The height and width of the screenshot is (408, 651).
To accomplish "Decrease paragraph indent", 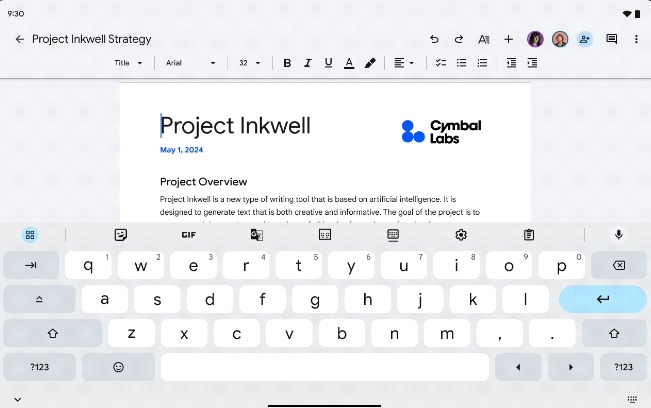I will coord(511,63).
